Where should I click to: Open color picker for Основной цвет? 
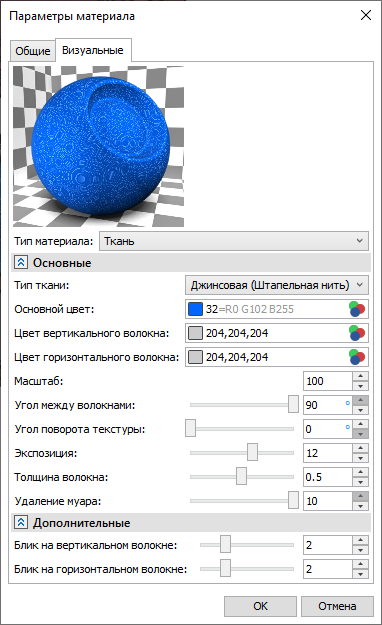[x=357, y=309]
